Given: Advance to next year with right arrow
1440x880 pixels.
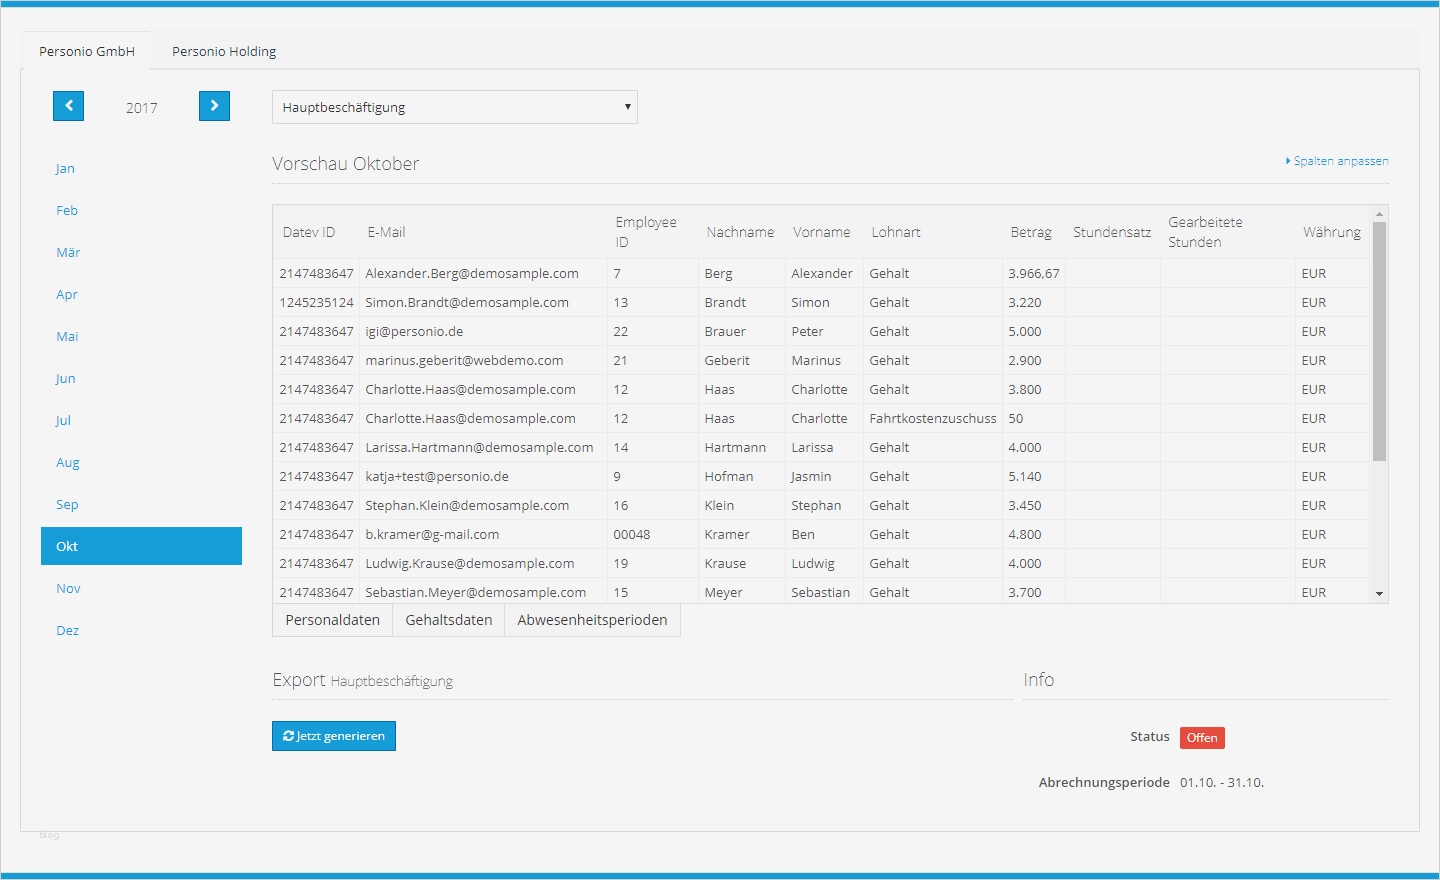Looking at the screenshot, I should (214, 106).
